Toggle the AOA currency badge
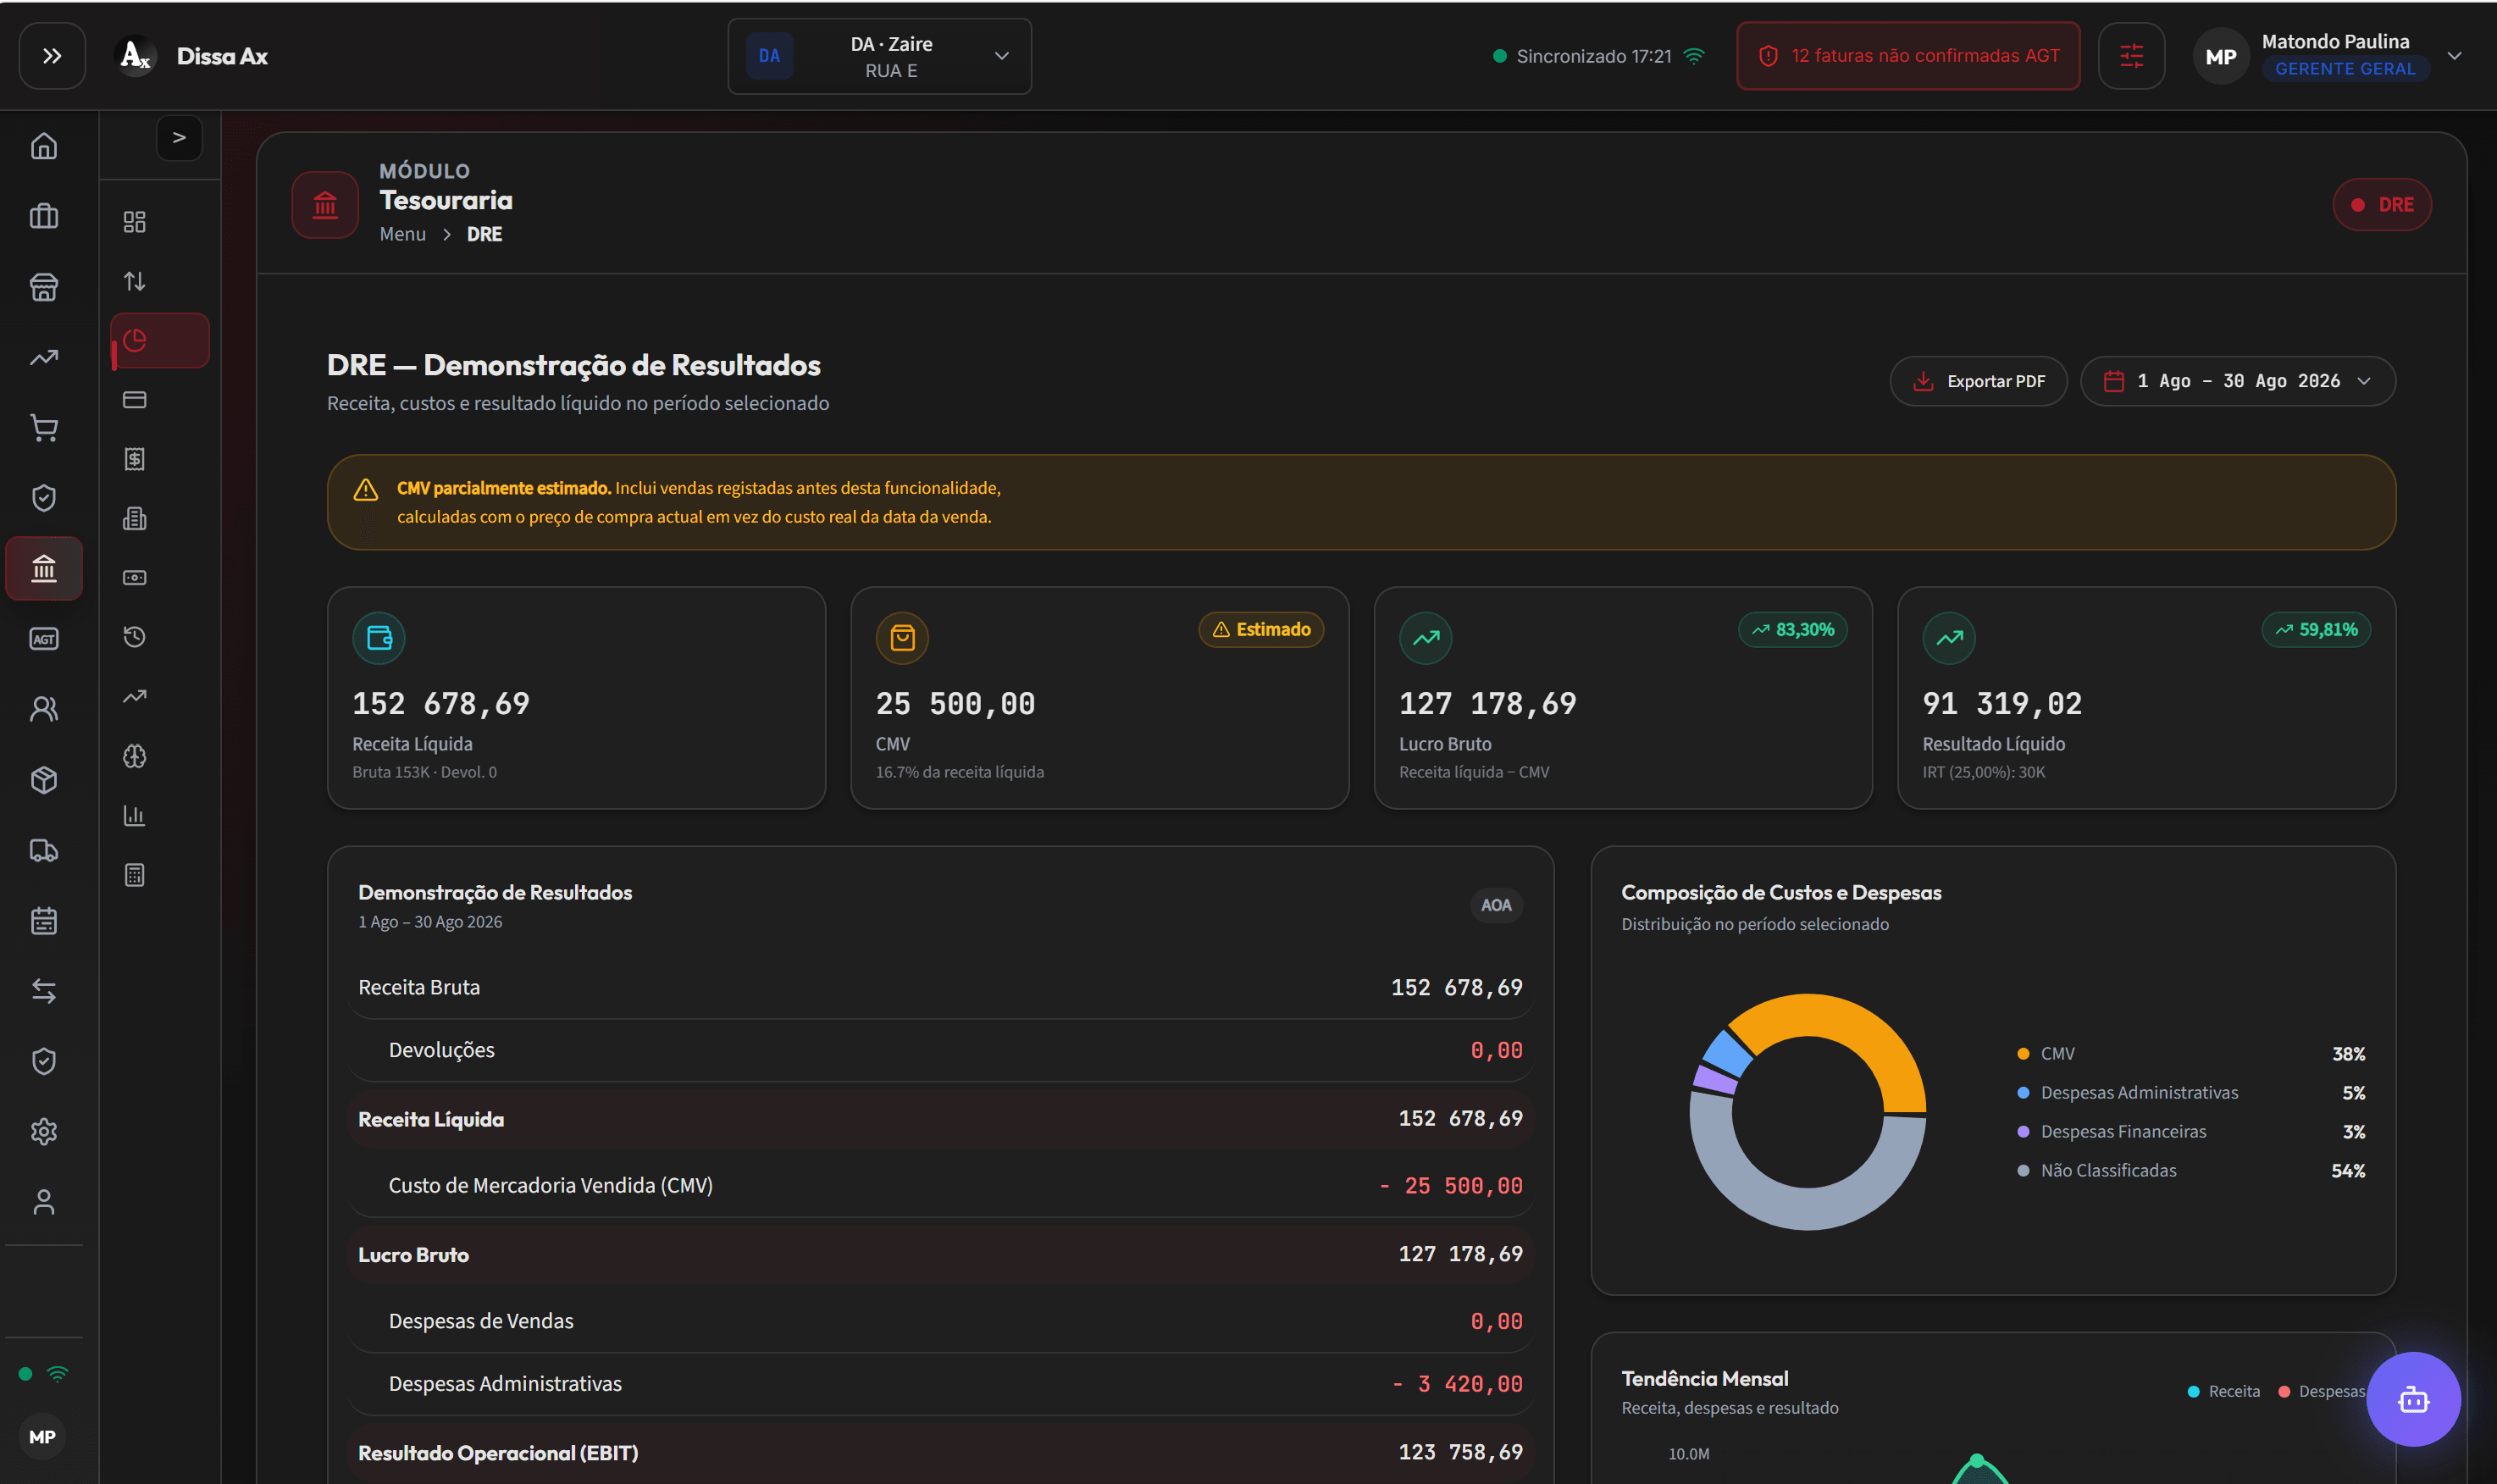The image size is (2497, 1484). 1495,905
